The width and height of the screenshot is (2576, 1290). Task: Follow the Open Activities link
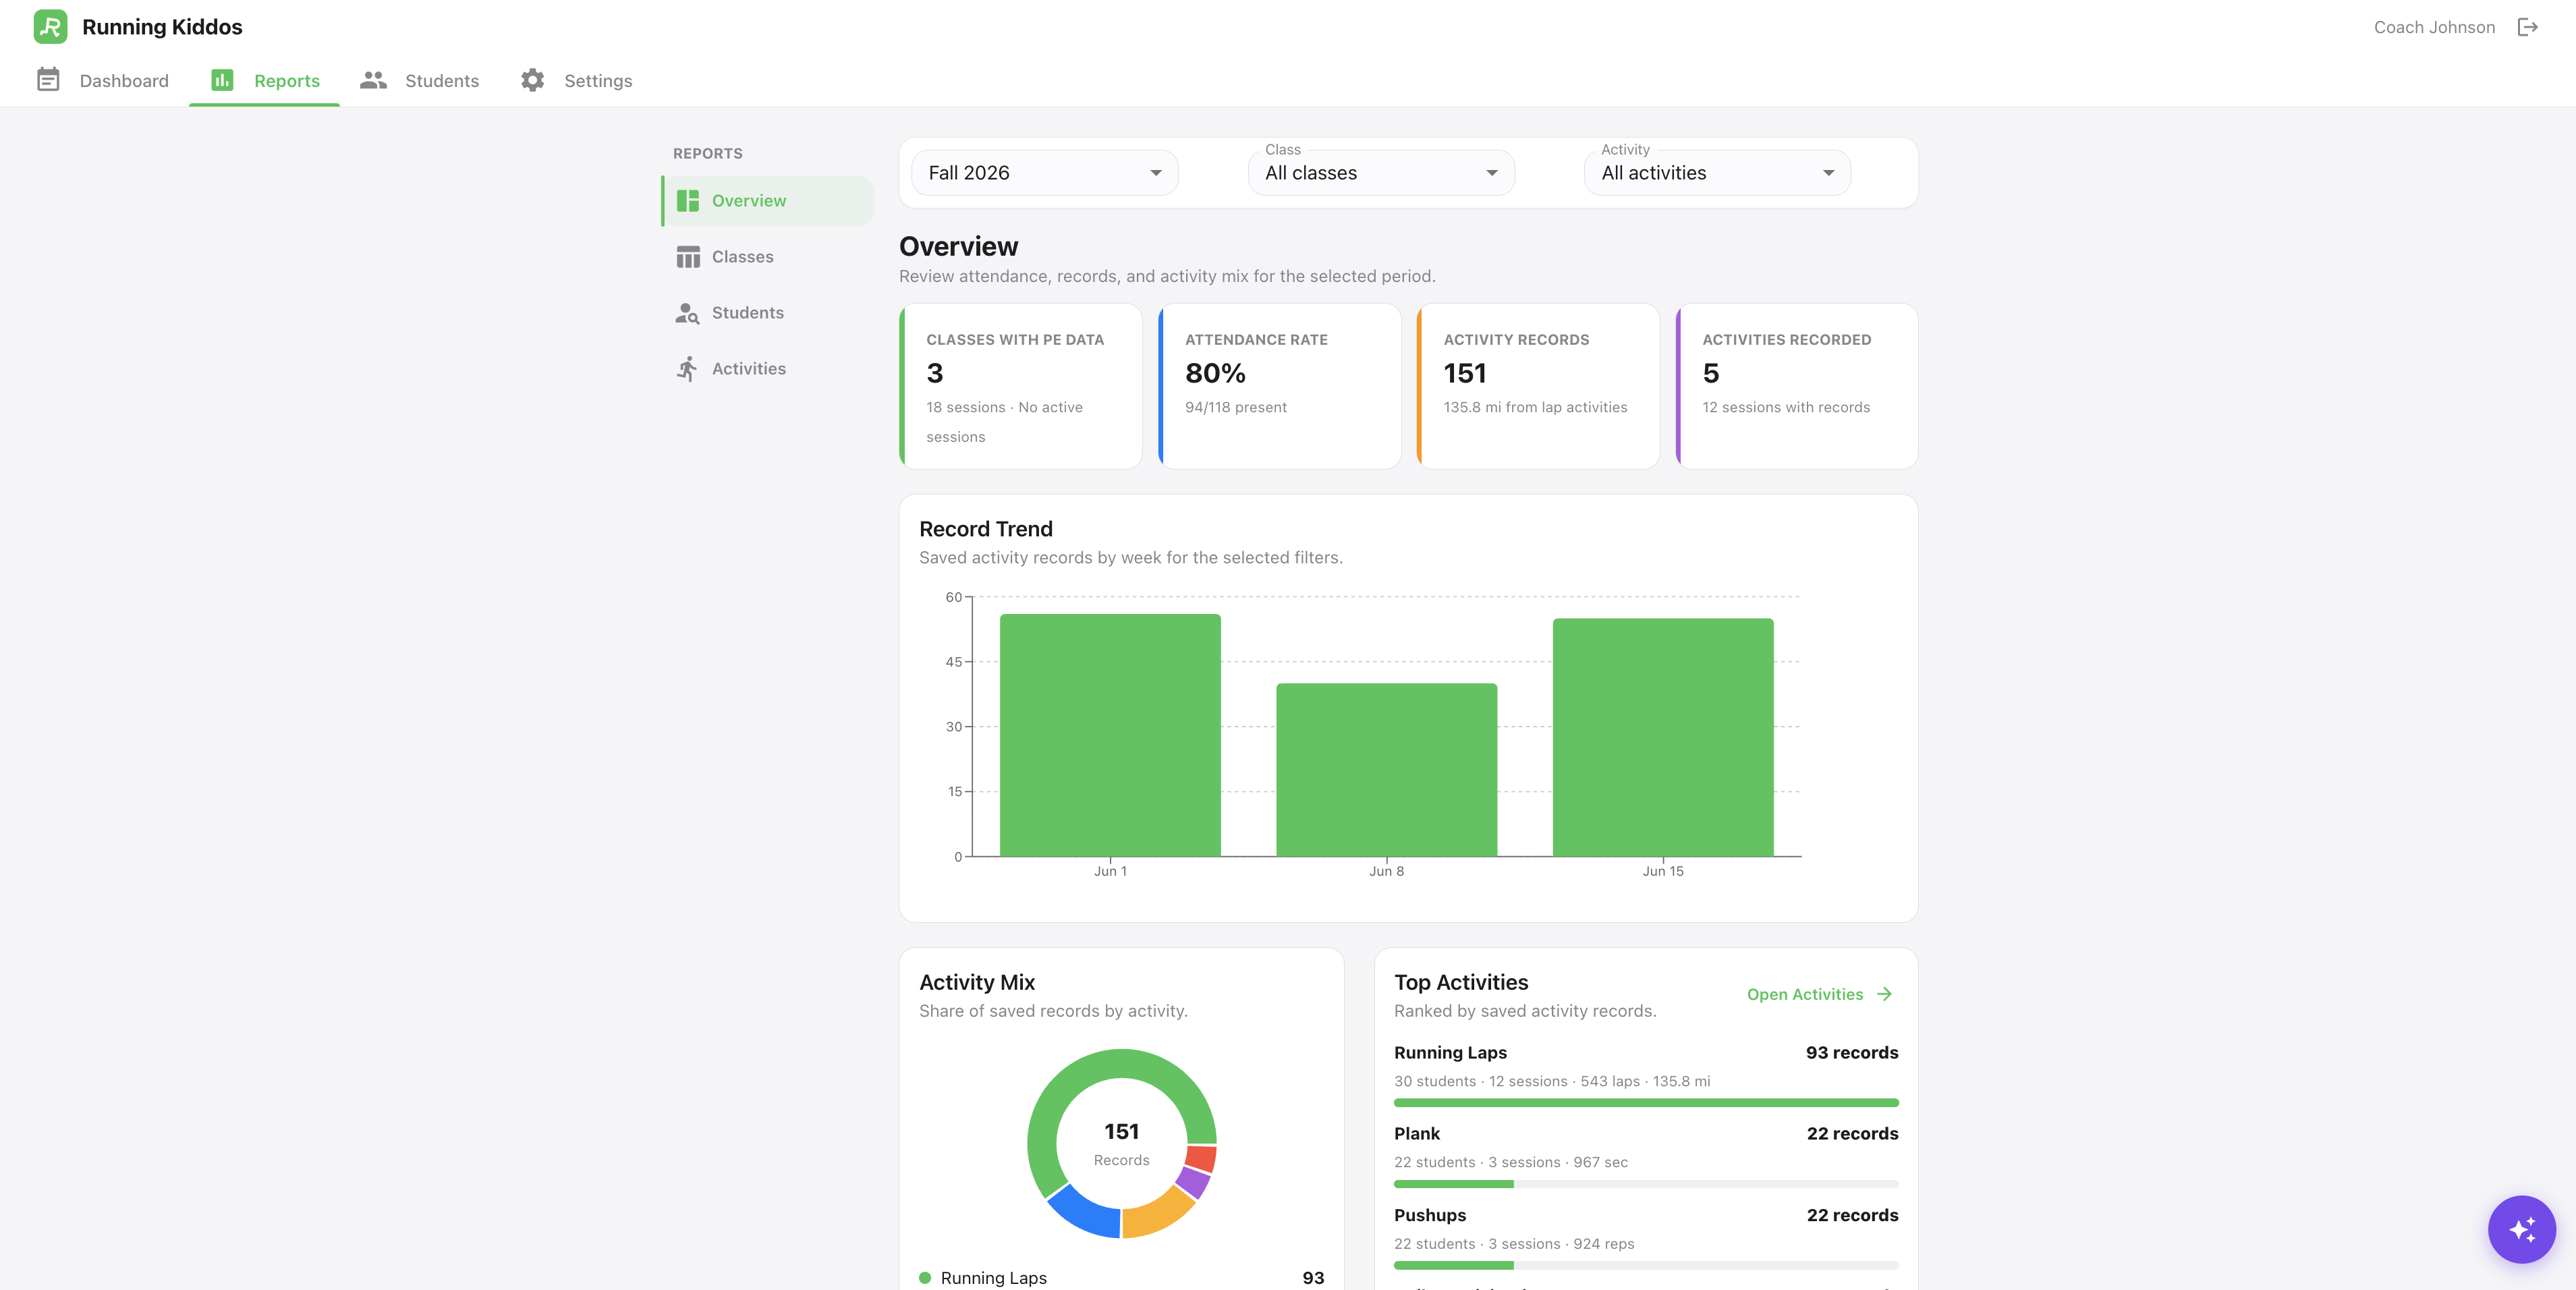coord(1819,994)
